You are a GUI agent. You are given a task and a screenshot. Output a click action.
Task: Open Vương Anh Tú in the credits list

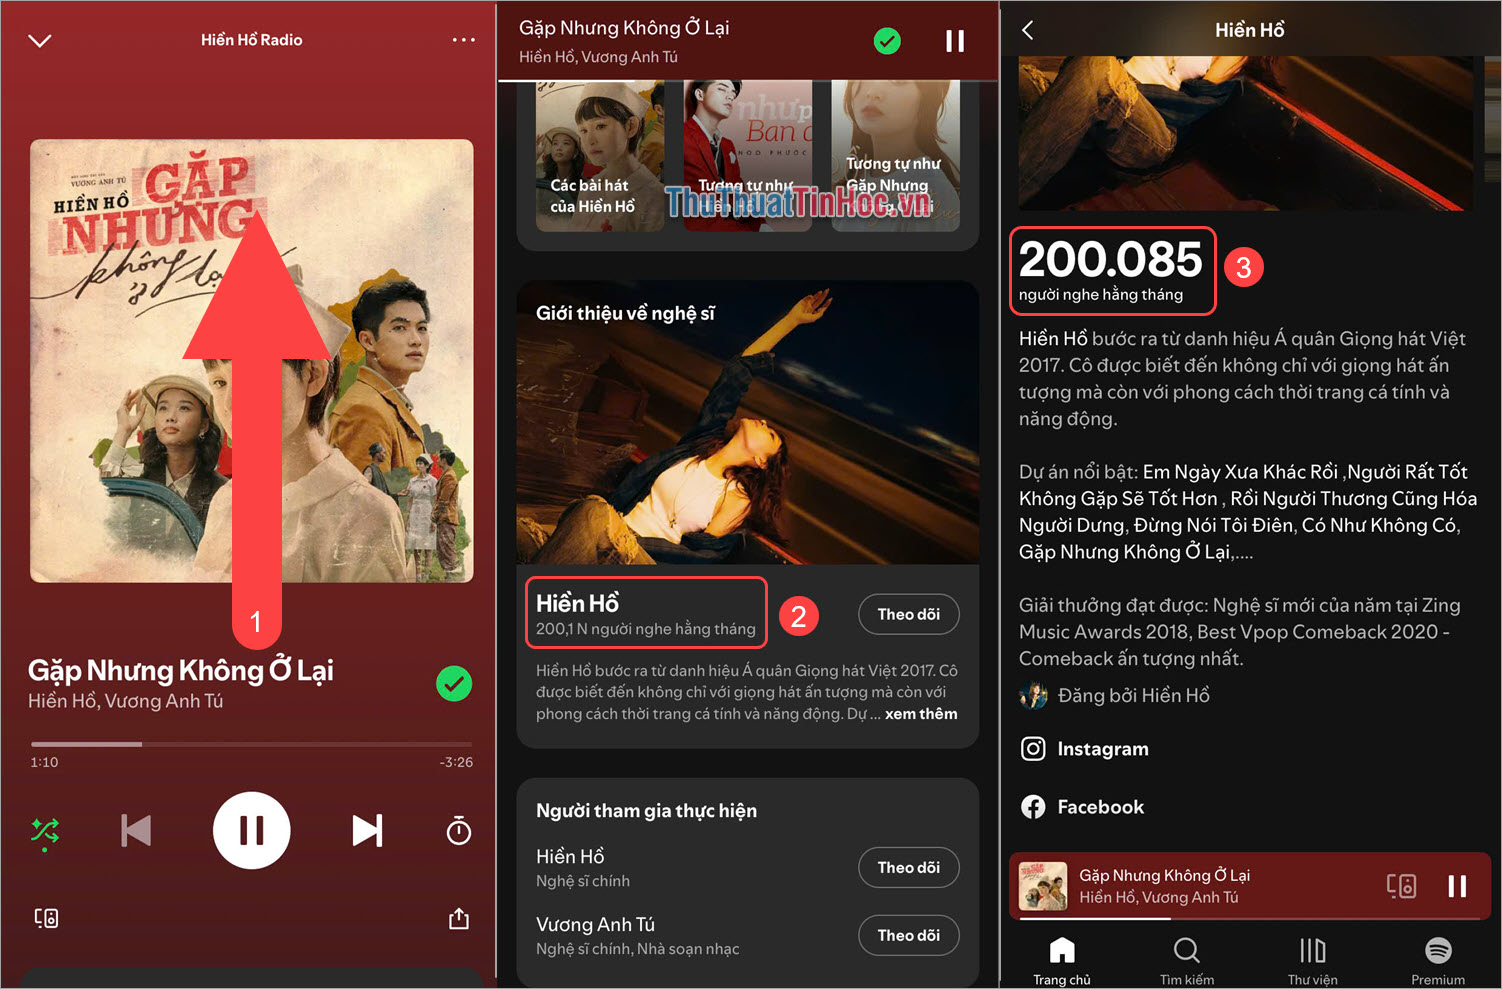pos(596,924)
